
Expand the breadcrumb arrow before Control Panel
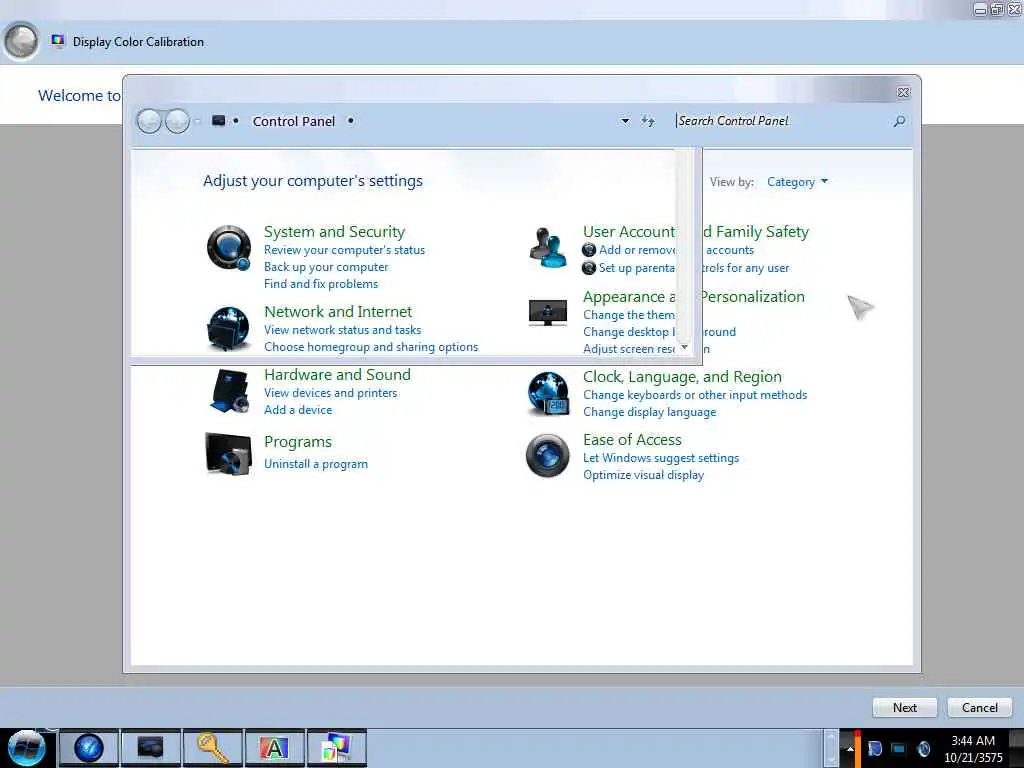[236, 121]
